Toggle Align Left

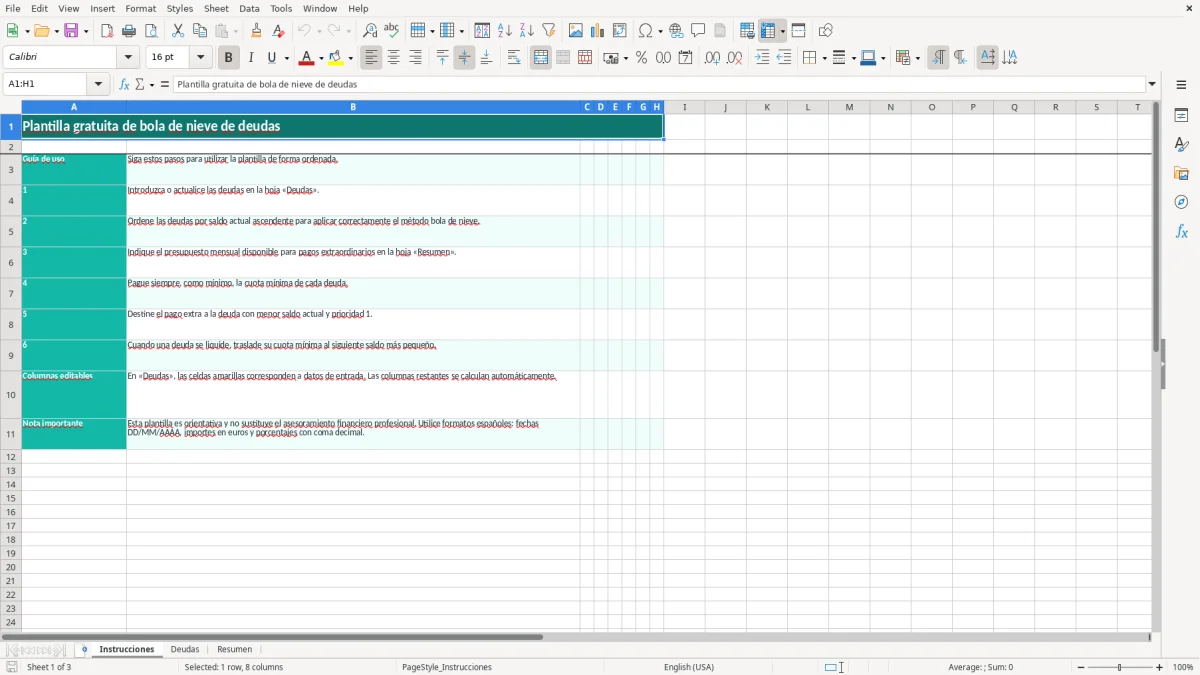tap(371, 58)
